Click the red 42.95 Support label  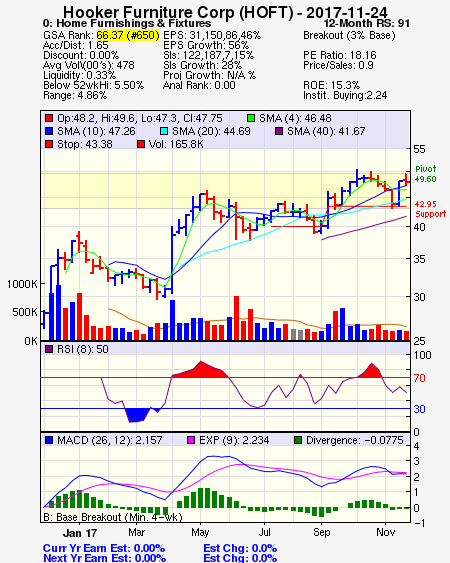click(x=430, y=209)
